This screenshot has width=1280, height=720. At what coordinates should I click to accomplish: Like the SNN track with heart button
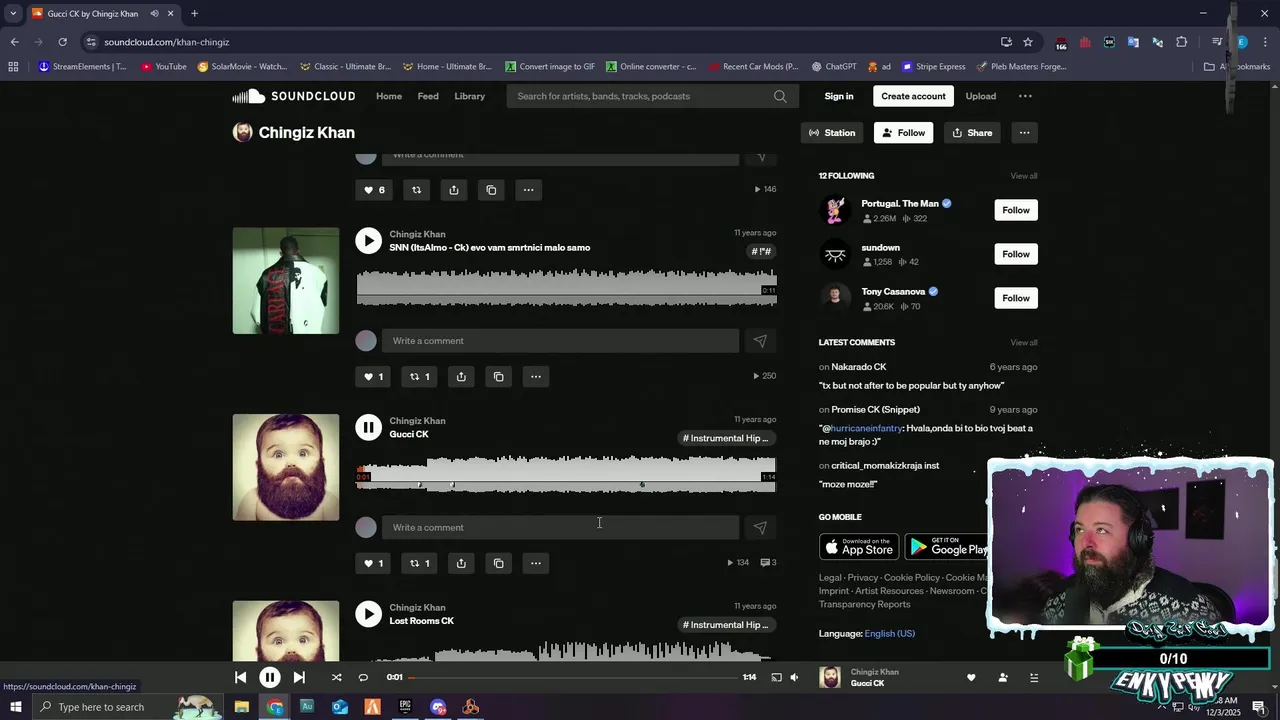373,377
